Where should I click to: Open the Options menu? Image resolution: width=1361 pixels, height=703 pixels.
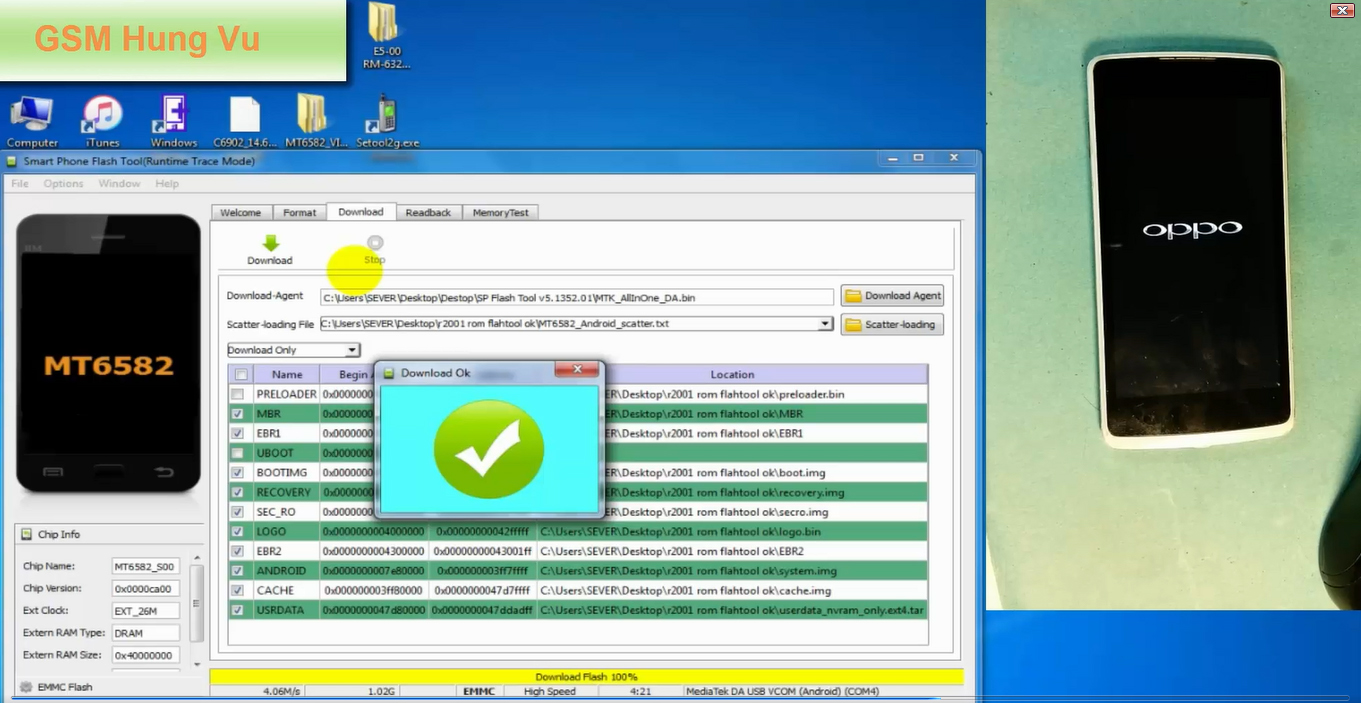[63, 183]
